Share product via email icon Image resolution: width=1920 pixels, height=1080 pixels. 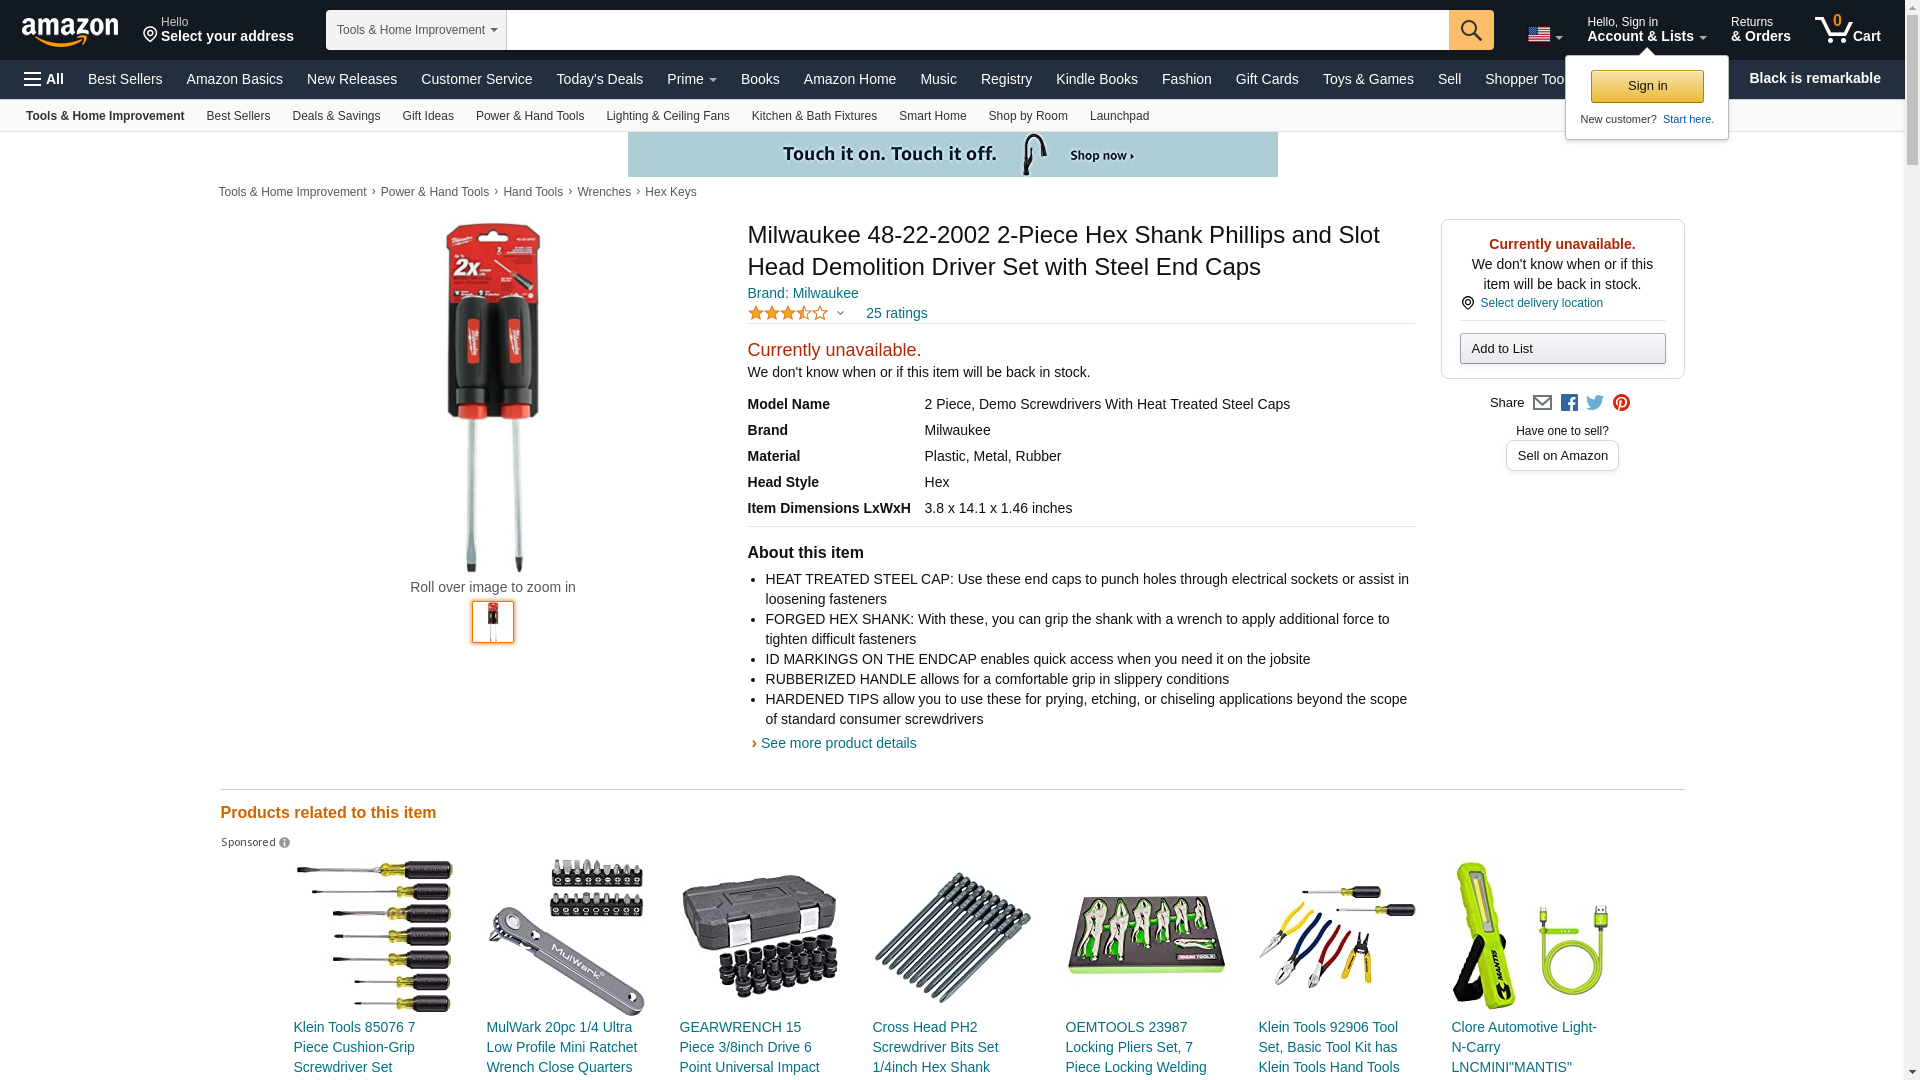[1542, 403]
